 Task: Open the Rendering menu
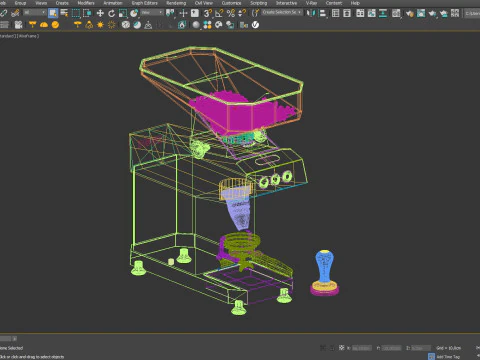pyautogui.click(x=176, y=3)
